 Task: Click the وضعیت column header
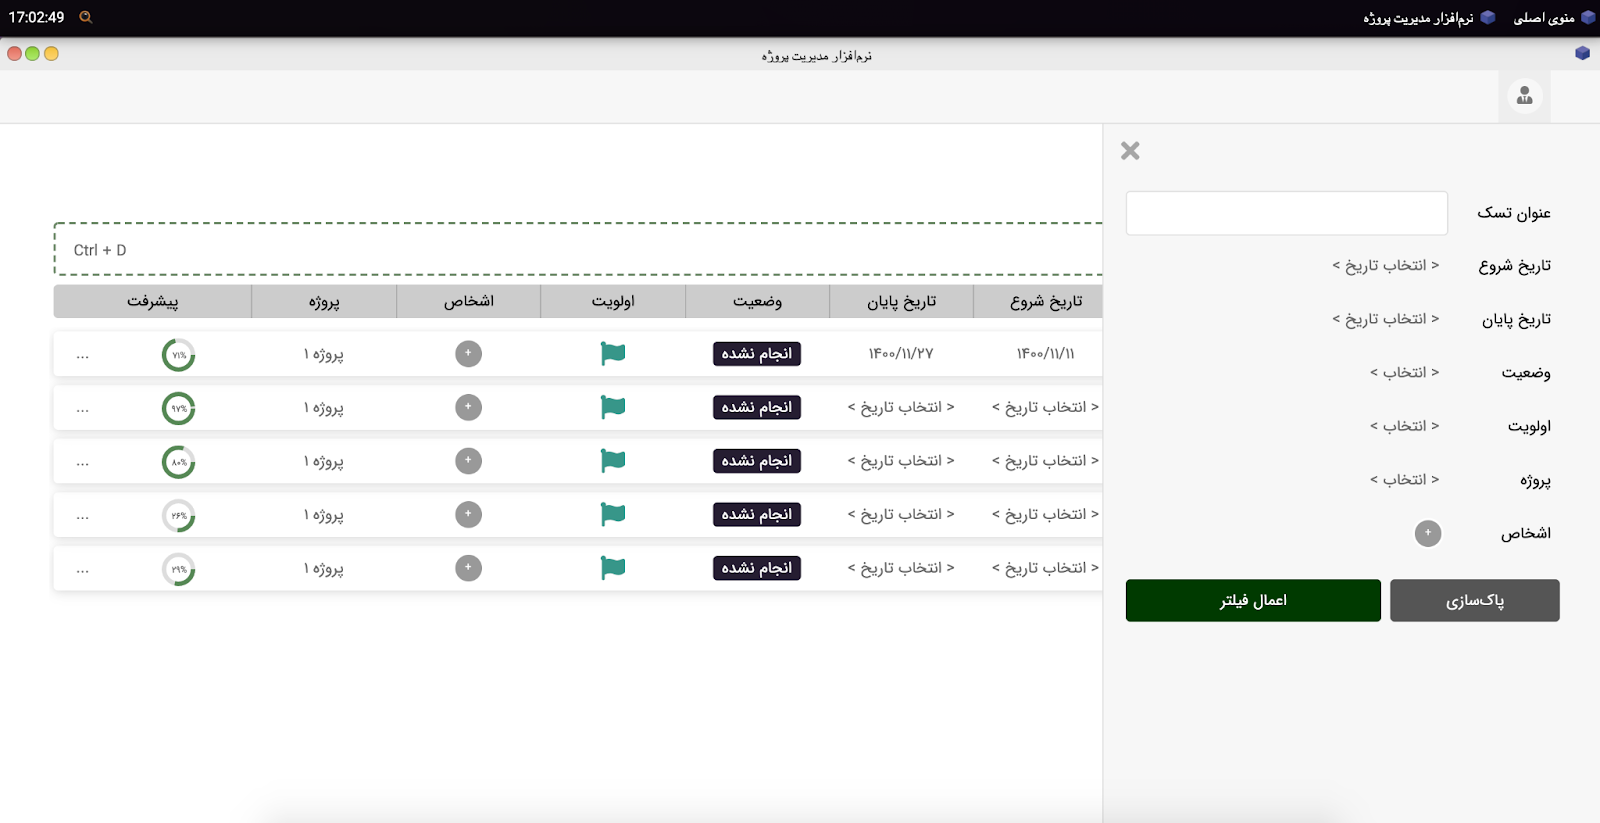click(x=757, y=301)
